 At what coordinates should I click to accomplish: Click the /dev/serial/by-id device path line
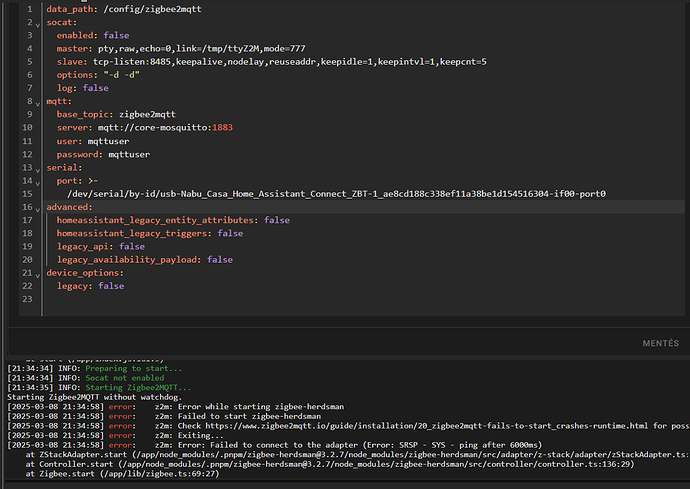pos(336,194)
